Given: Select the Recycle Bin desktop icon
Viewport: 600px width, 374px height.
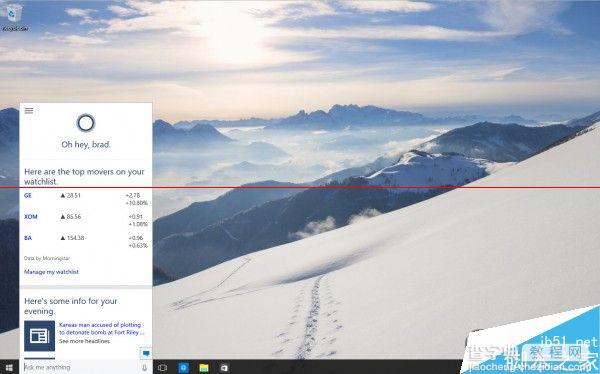Looking at the screenshot, I should click(x=14, y=16).
